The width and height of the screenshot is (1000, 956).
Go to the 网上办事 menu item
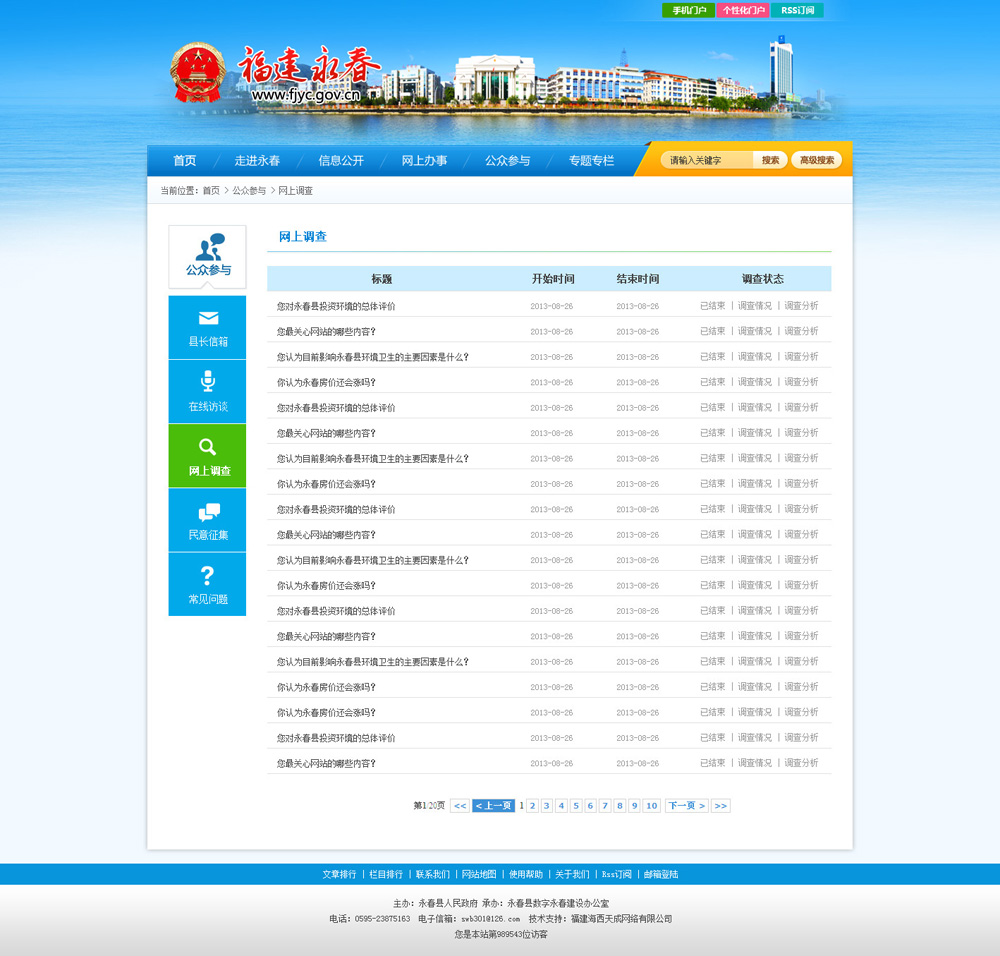(424, 161)
